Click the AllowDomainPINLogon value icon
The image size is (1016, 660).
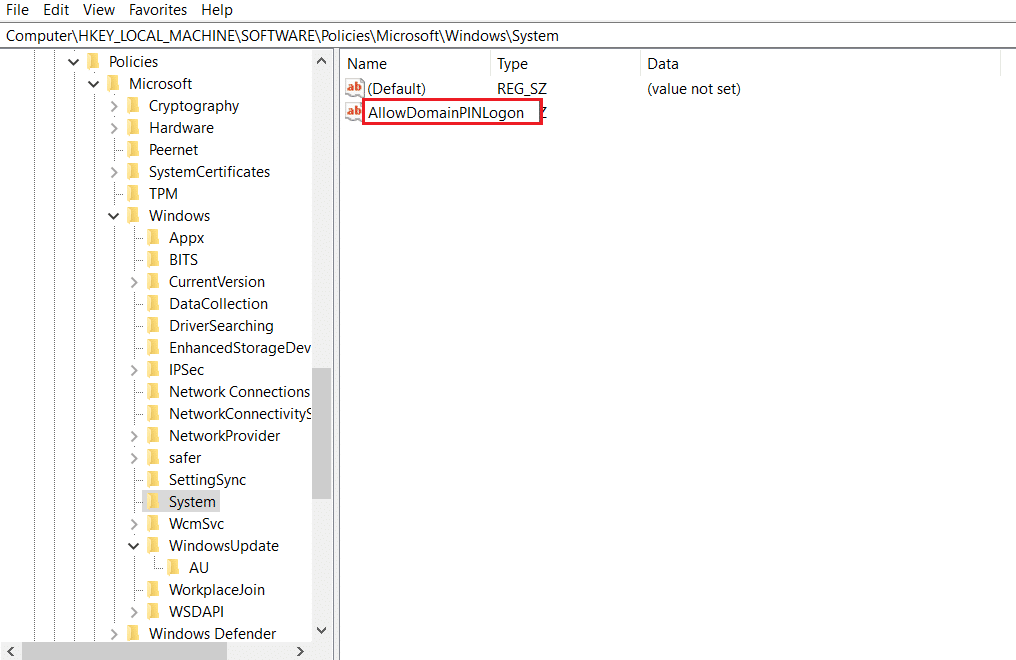(354, 112)
